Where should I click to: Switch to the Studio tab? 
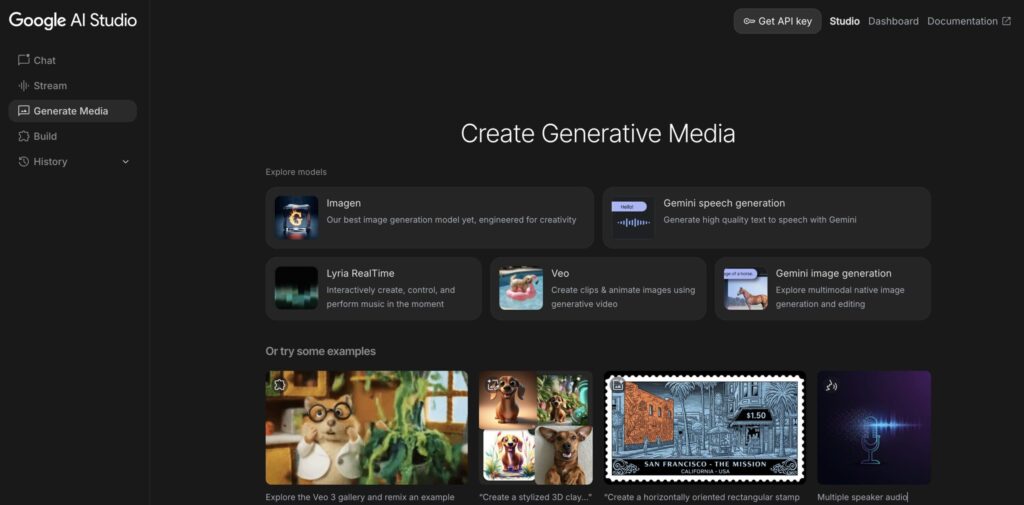tap(844, 21)
